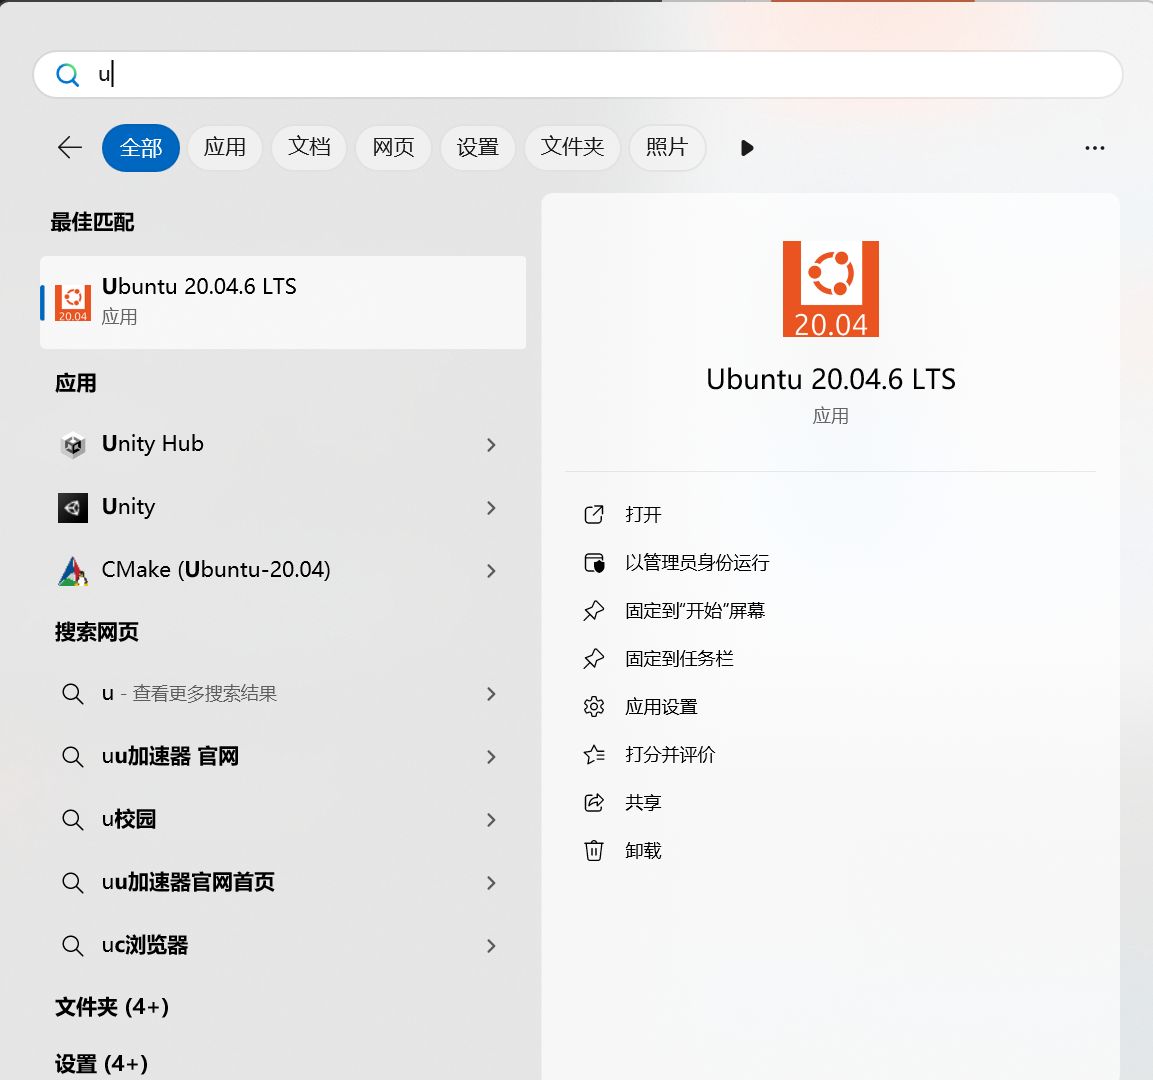Screen dimensions: 1153x1080
Task: Open CMake (Ubuntu-20.04) via its icon
Action: (x=72, y=570)
